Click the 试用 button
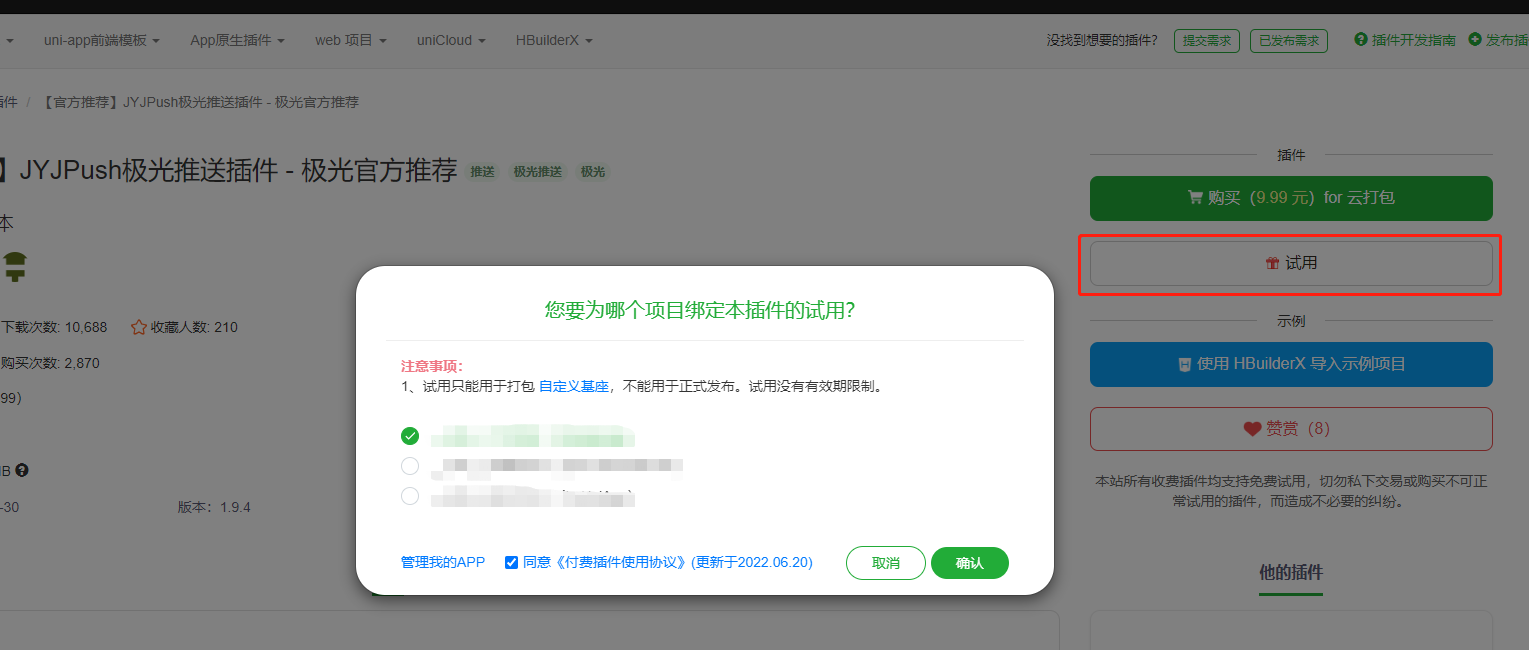The height and width of the screenshot is (650, 1529). (1291, 263)
